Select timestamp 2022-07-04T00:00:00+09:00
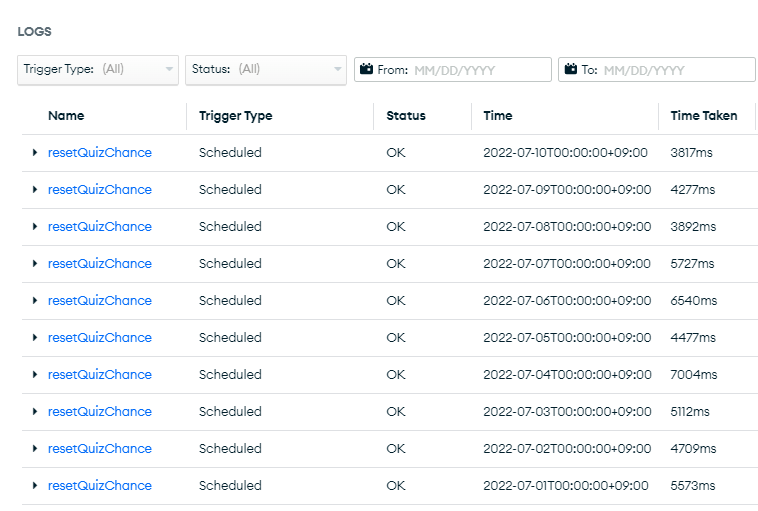This screenshot has width=758, height=511. tap(568, 374)
